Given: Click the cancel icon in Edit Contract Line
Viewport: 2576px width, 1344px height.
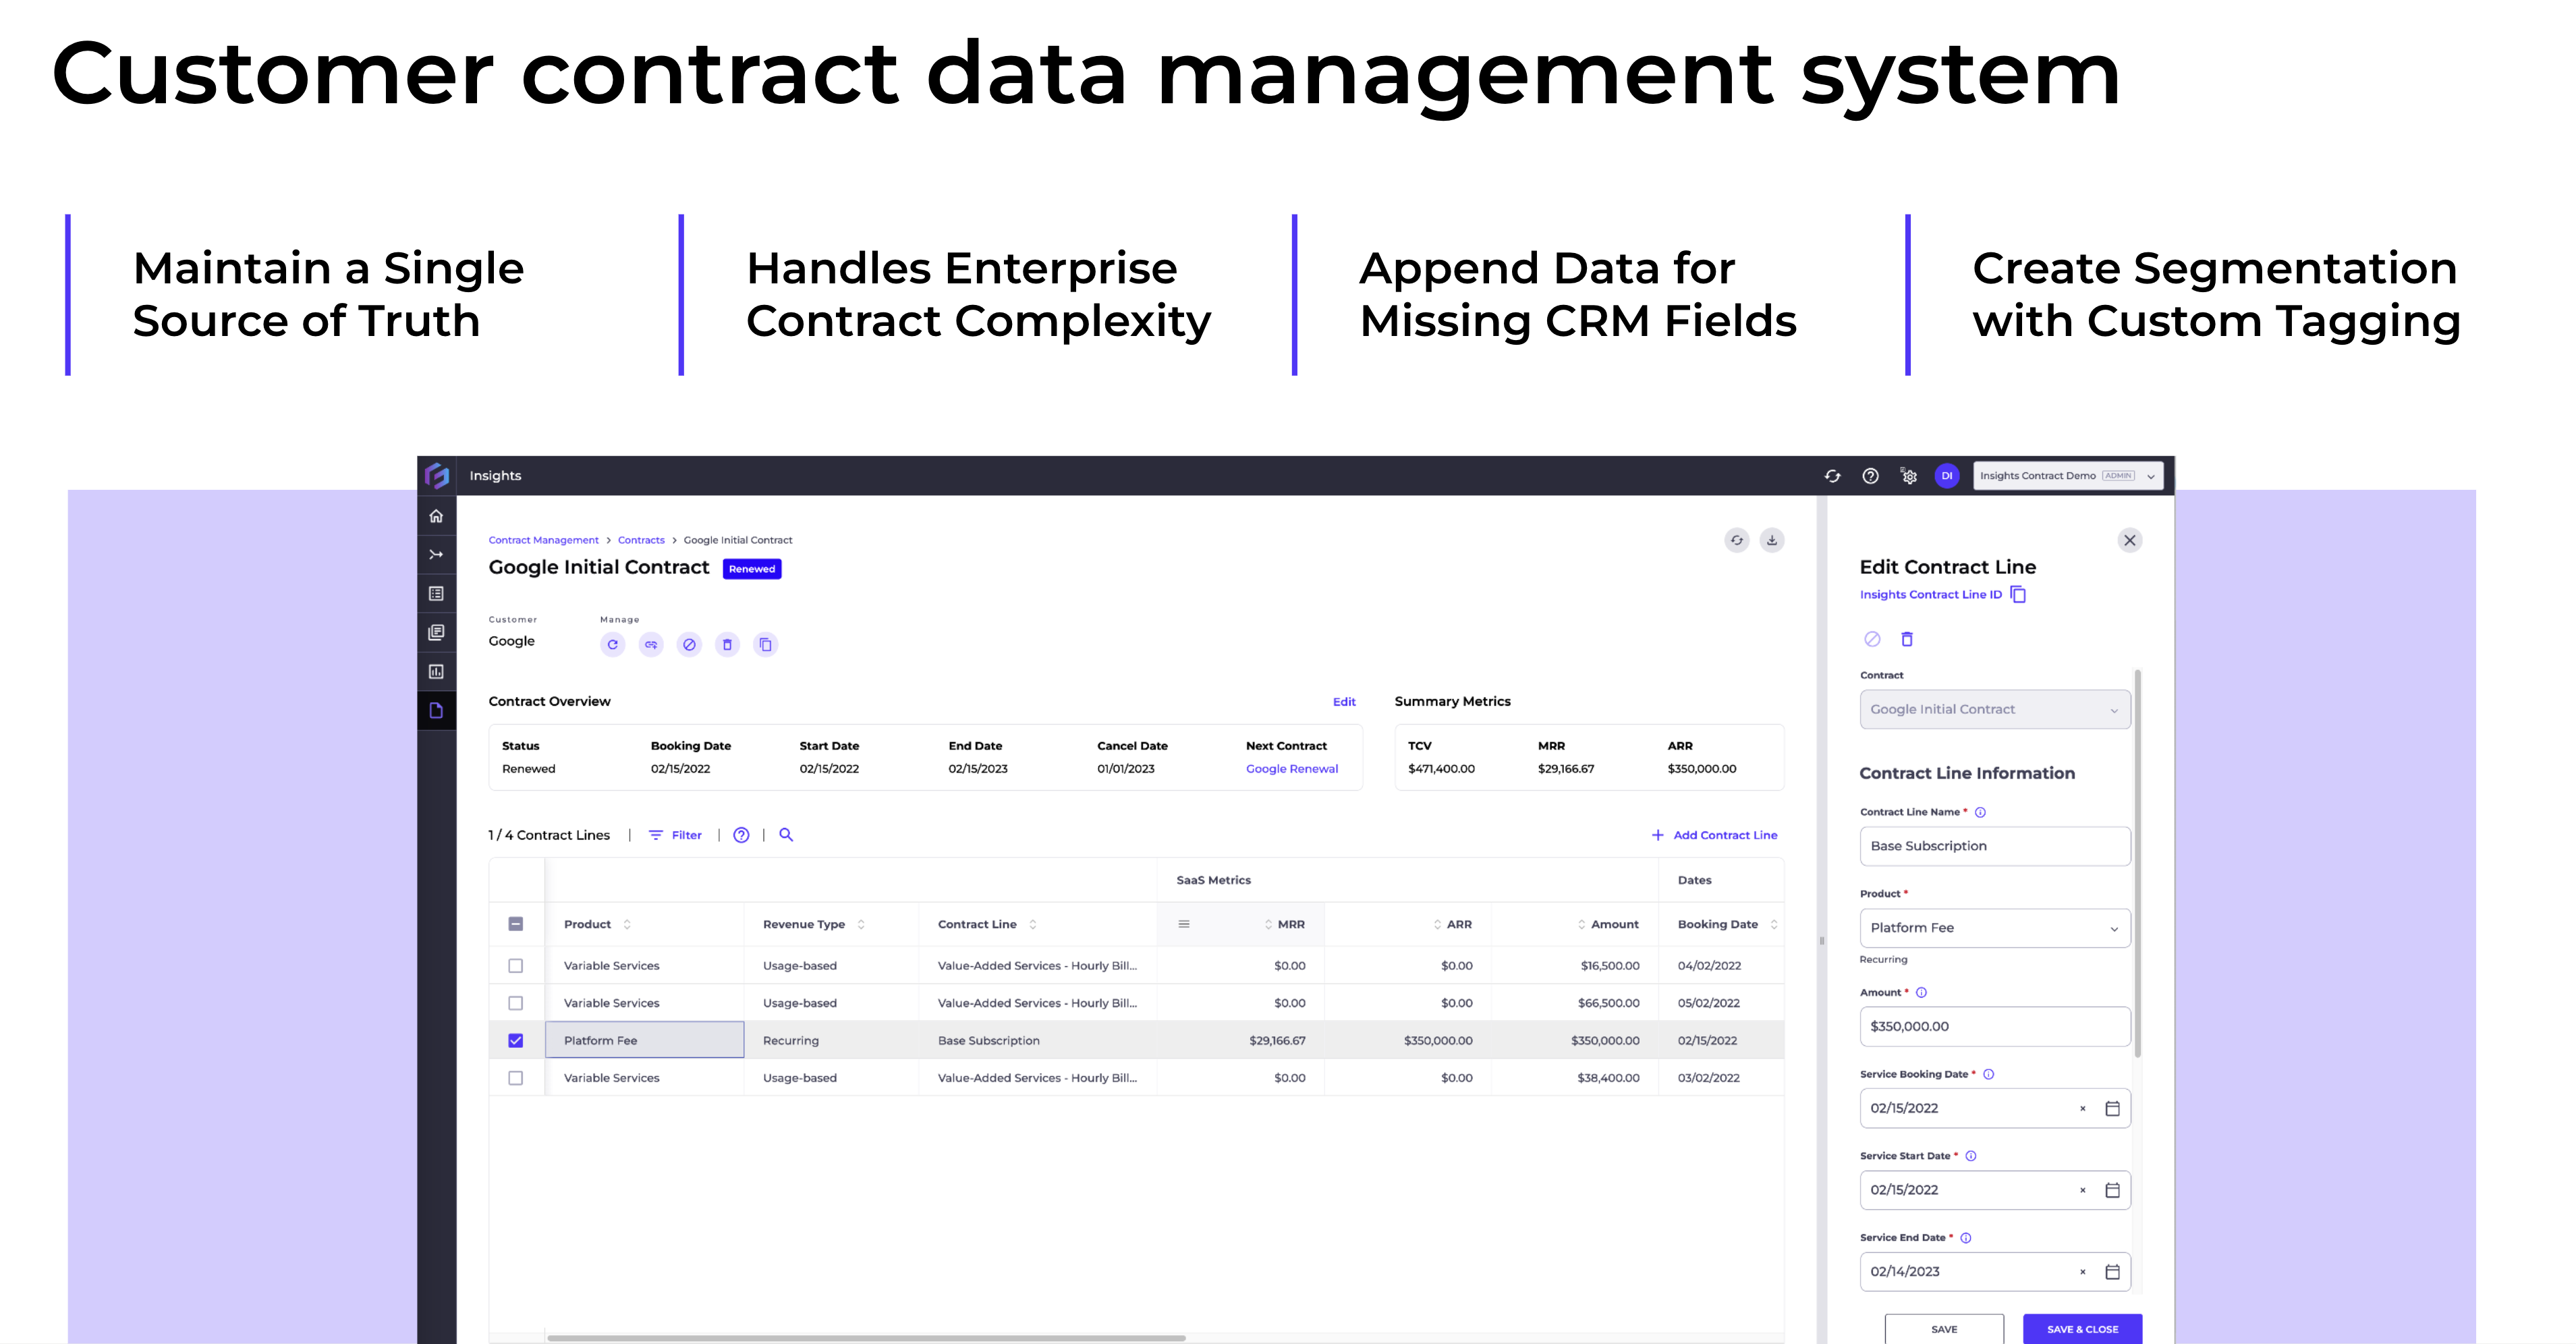Looking at the screenshot, I should click(x=1872, y=639).
